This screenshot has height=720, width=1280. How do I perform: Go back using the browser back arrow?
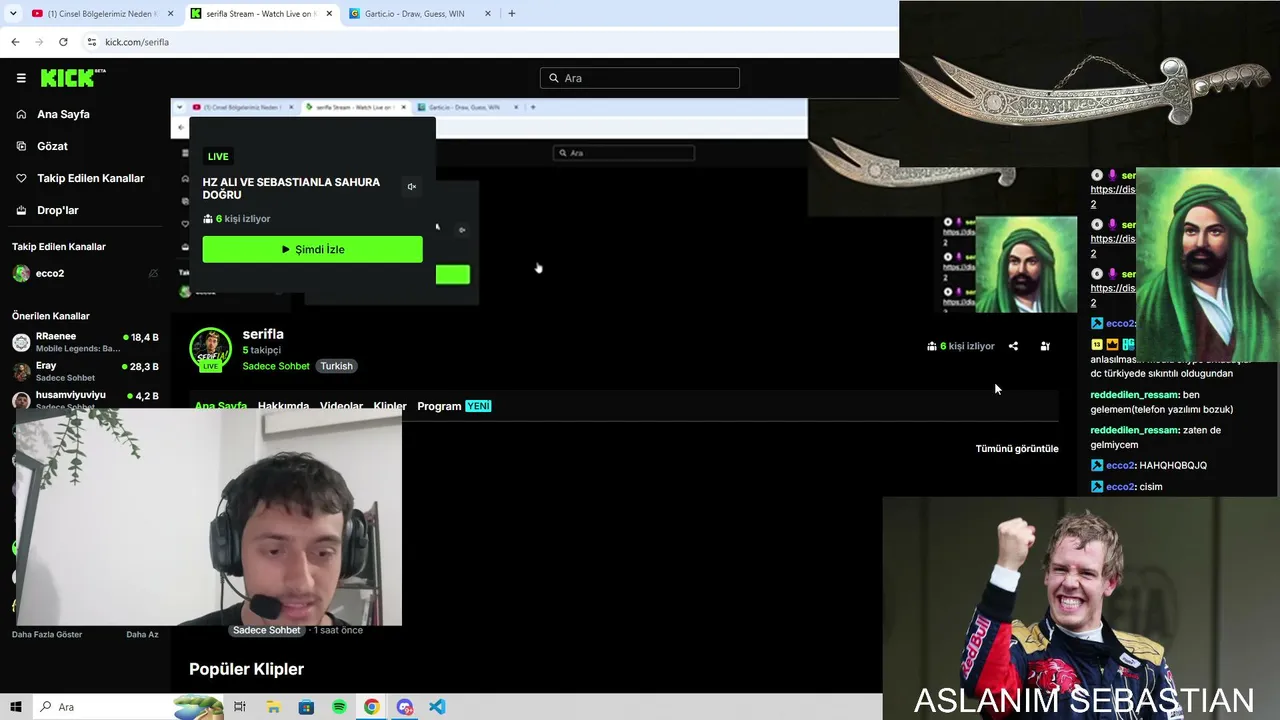15,42
